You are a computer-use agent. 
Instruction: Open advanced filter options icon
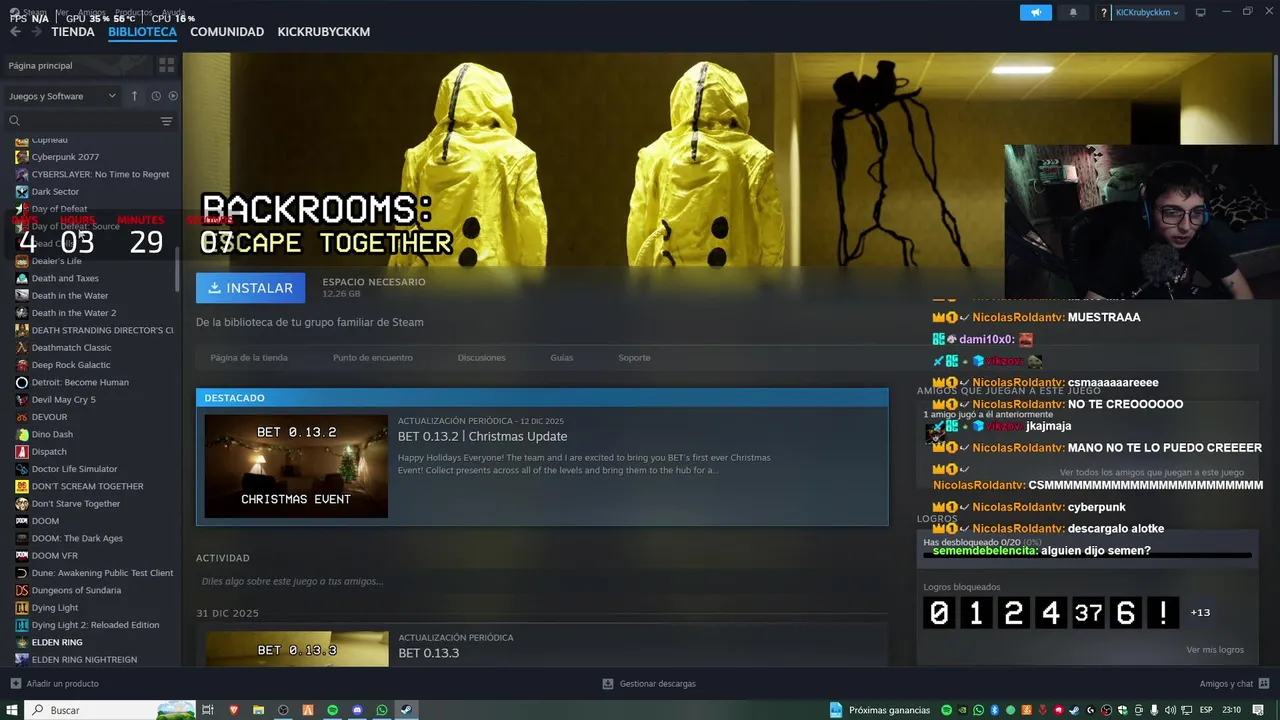pyautogui.click(x=166, y=121)
